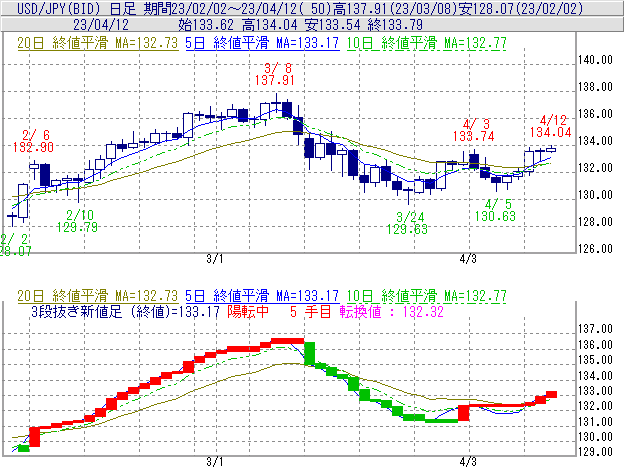Select the 2/10 129.79 low label

77,221
